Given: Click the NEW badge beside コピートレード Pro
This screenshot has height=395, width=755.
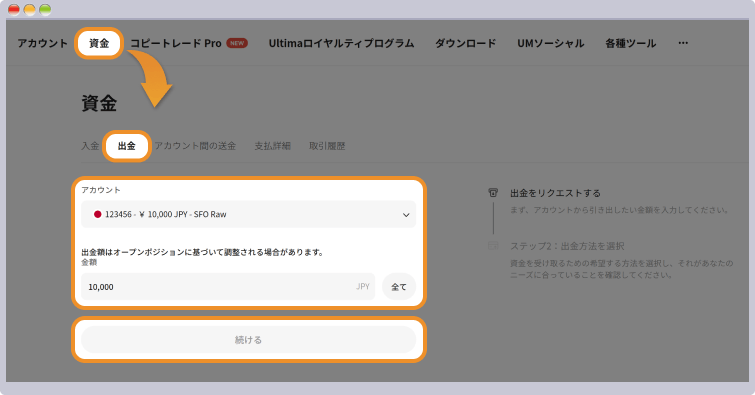Looking at the screenshot, I should (x=237, y=43).
